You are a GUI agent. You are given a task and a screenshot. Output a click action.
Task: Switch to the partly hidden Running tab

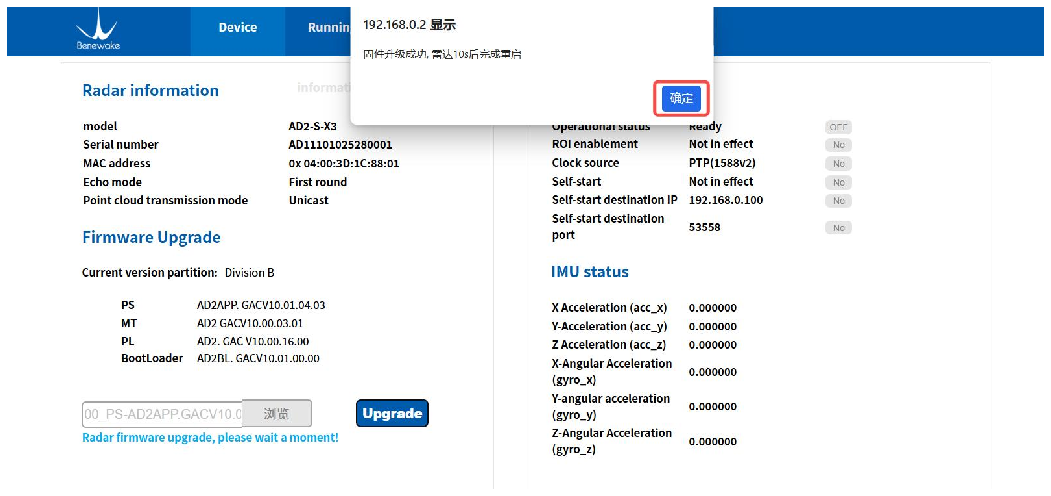point(329,27)
